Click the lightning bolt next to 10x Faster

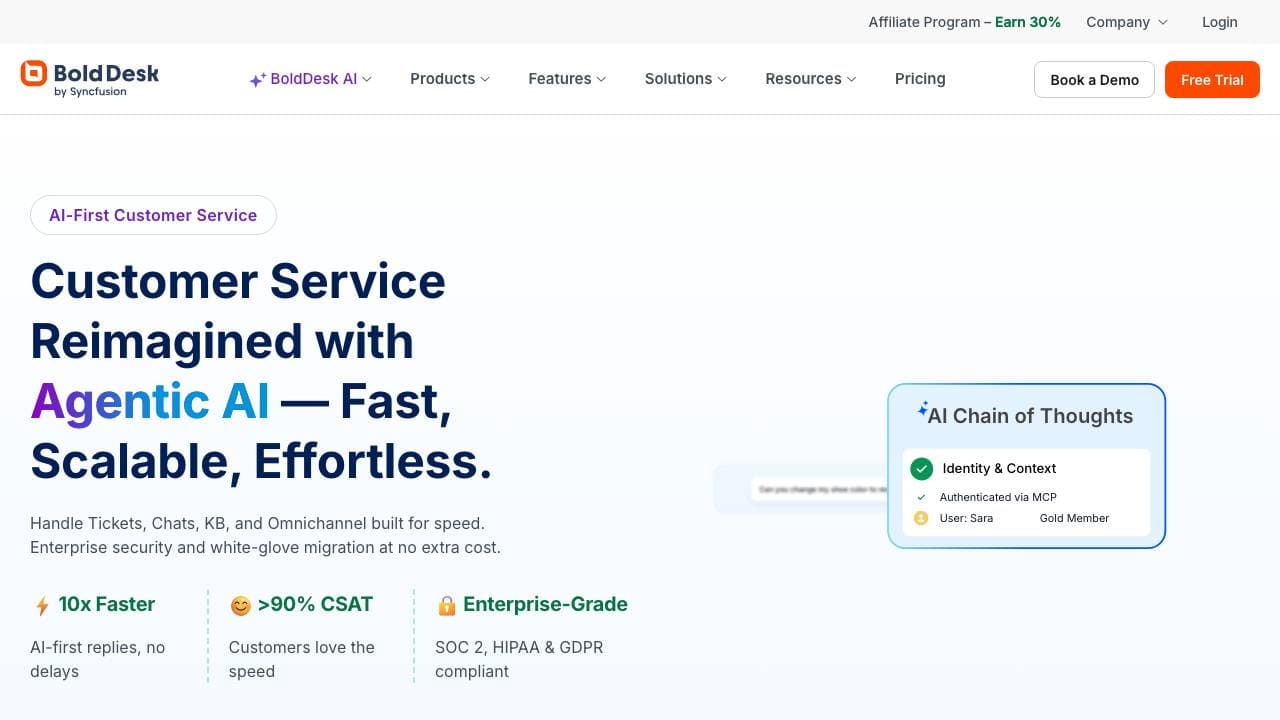(41, 604)
